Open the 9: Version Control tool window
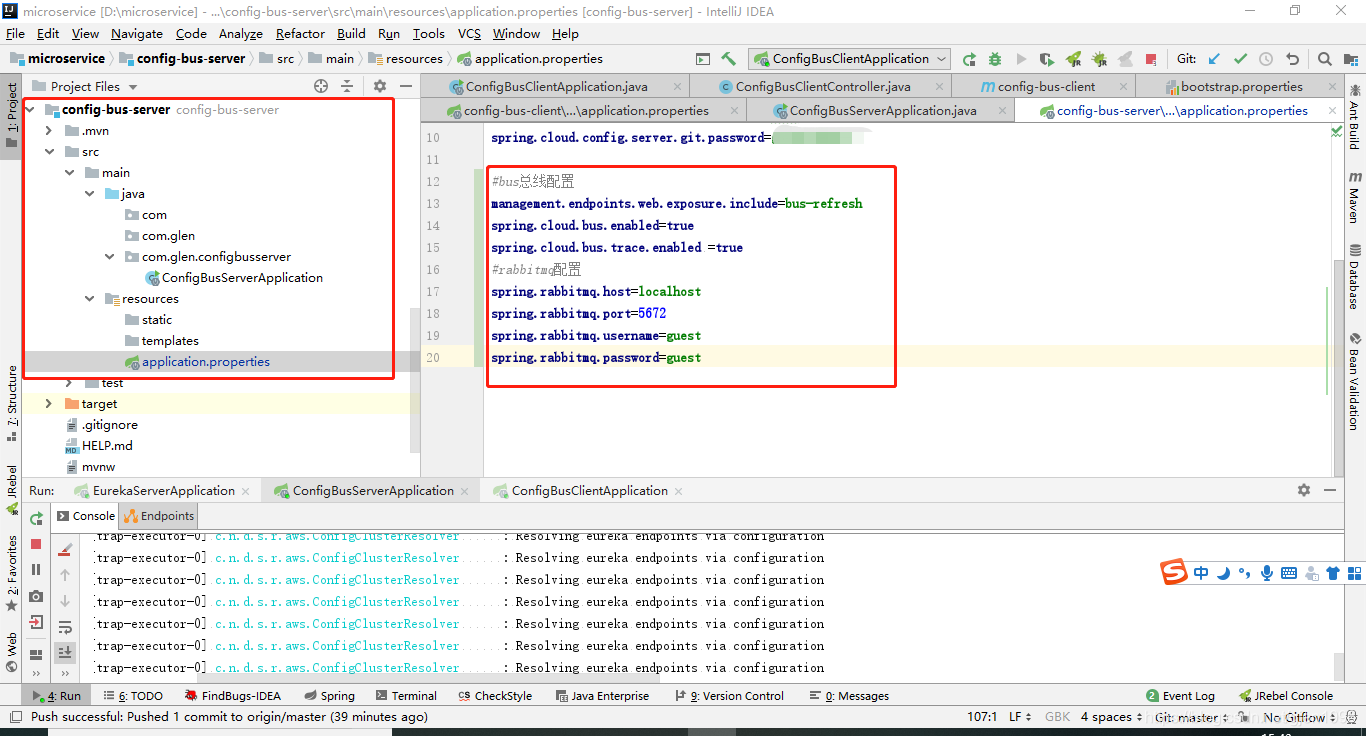Image resolution: width=1366 pixels, height=736 pixels. tap(729, 696)
